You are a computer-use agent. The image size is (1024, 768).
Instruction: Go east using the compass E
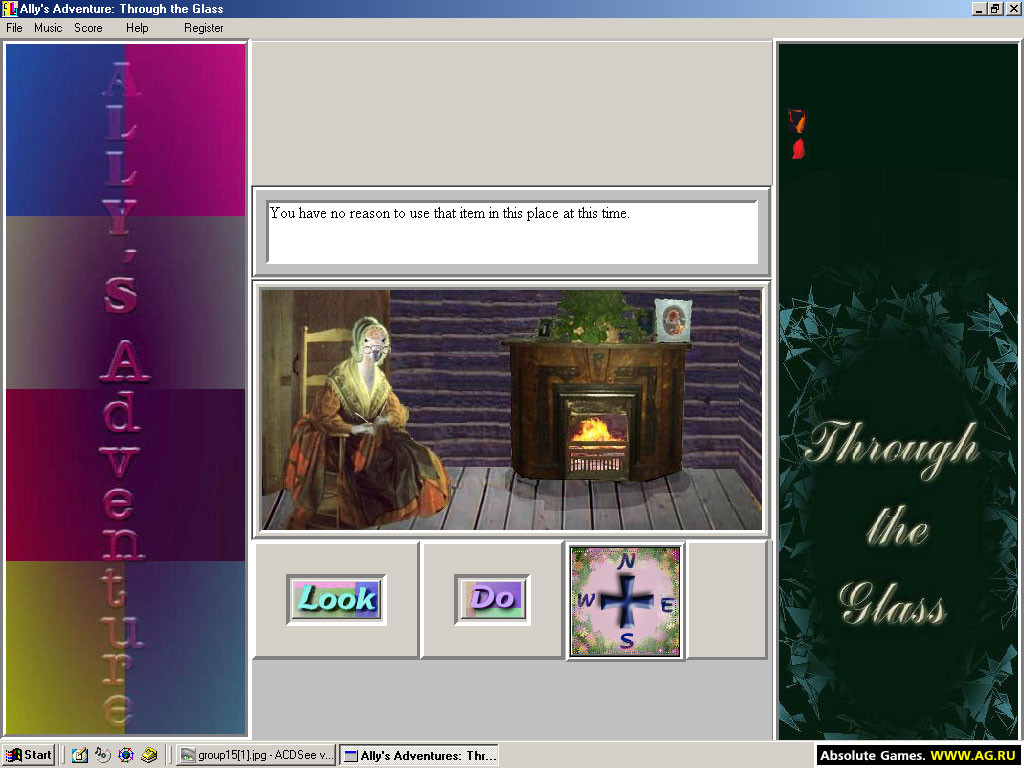[x=667, y=605]
